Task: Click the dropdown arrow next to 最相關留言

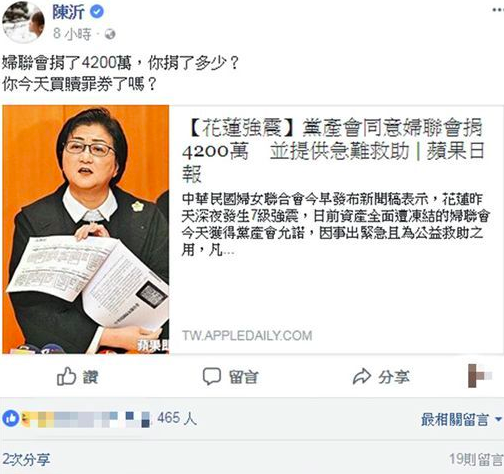Action: 498,419
